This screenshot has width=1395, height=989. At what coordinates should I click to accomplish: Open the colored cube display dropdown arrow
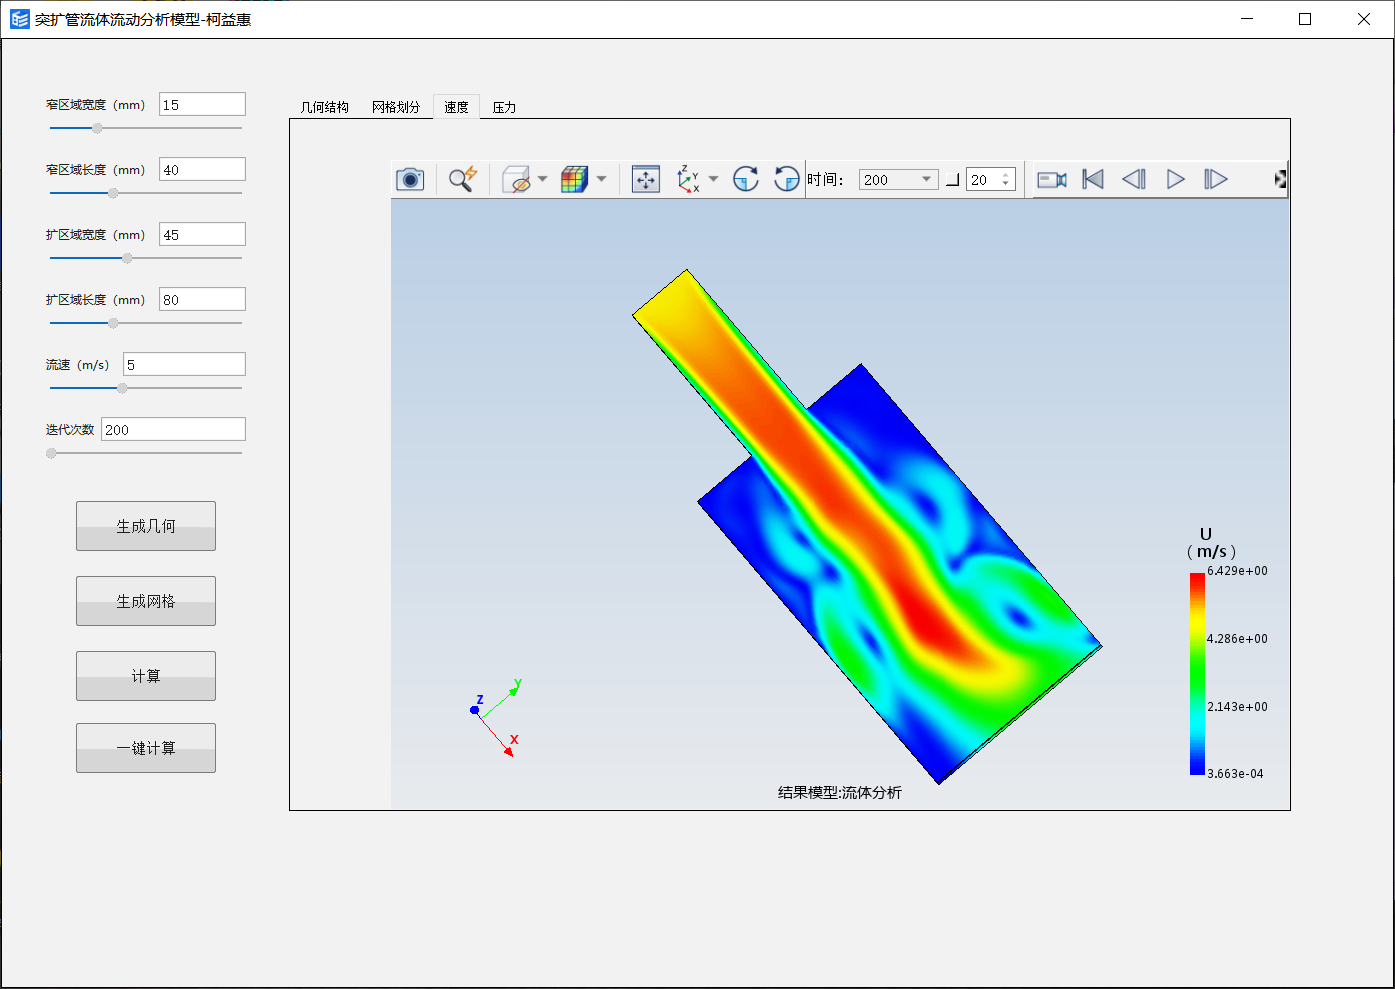[601, 179]
